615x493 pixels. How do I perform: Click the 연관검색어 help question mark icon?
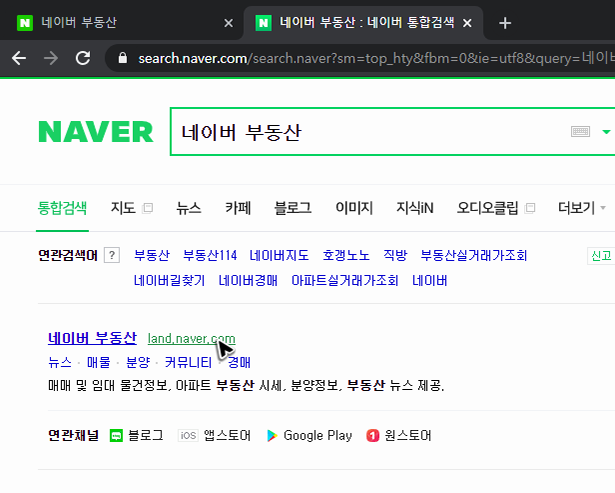click(112, 255)
